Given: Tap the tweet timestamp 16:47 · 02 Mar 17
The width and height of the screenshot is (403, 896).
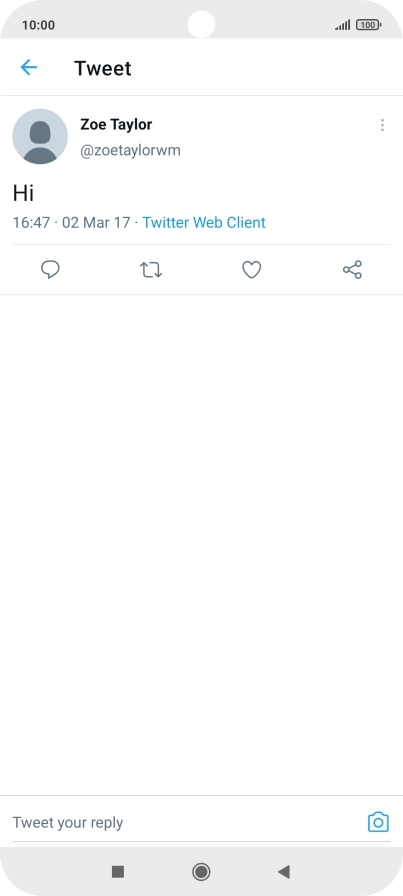Looking at the screenshot, I should tap(71, 223).
